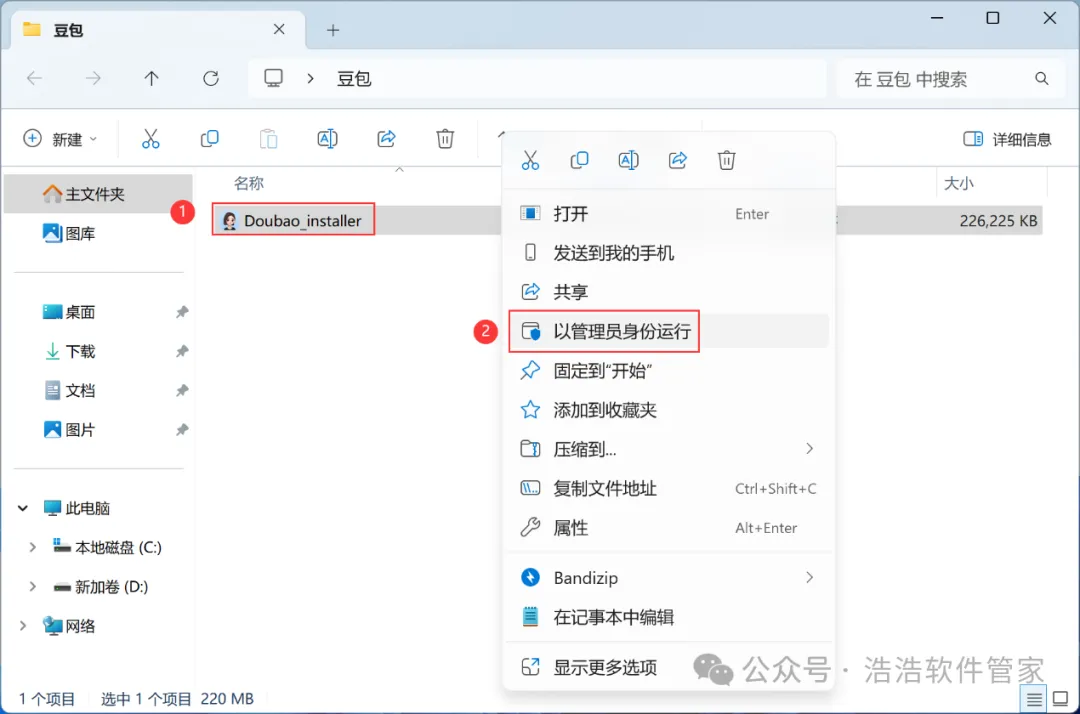The width and height of the screenshot is (1080, 714).
Task: Sort files by the 大小 column header
Action: point(958,183)
